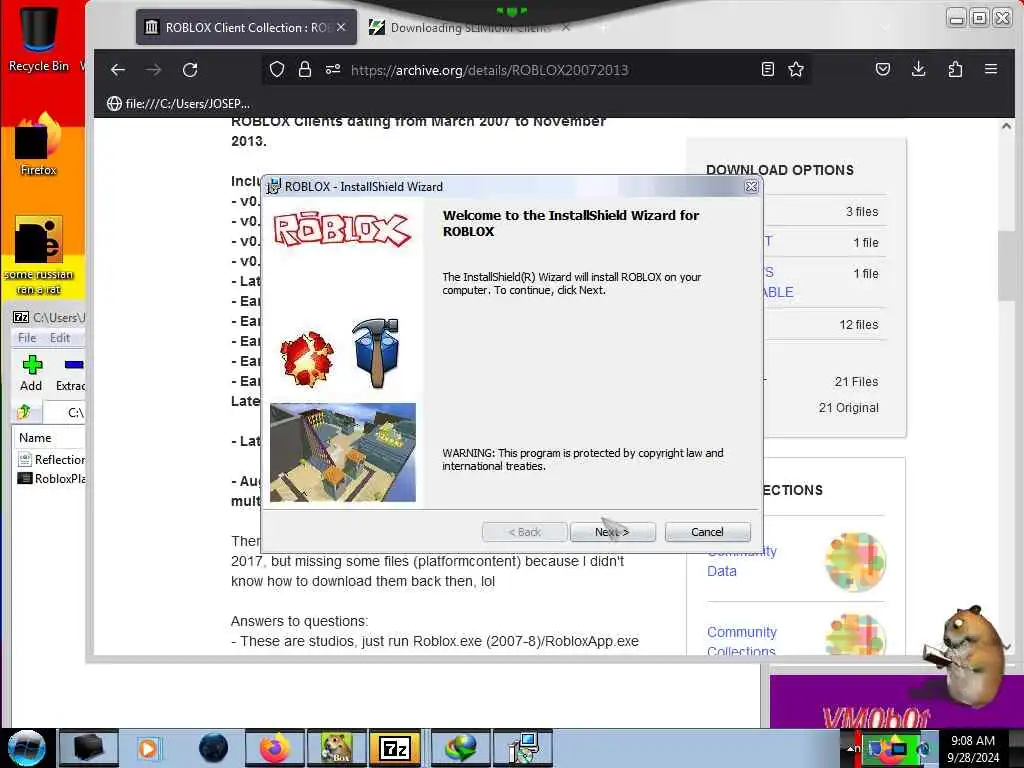This screenshot has height=768, width=1024.
Task: Open File menu in 7-Zip window
Action: 27,338
